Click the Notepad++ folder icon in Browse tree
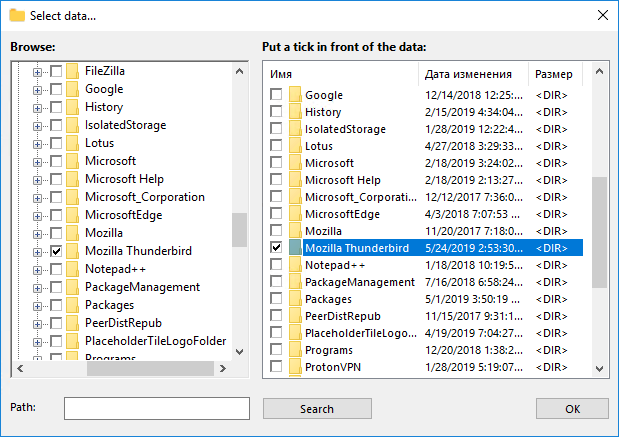 tap(72, 269)
